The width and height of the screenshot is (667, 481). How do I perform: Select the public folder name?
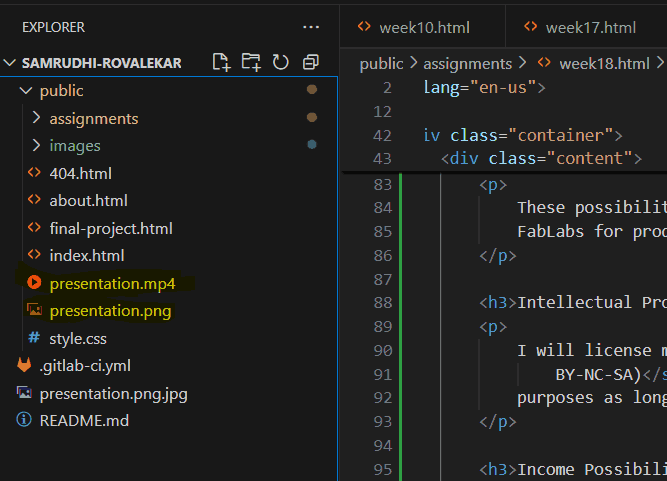click(62, 91)
